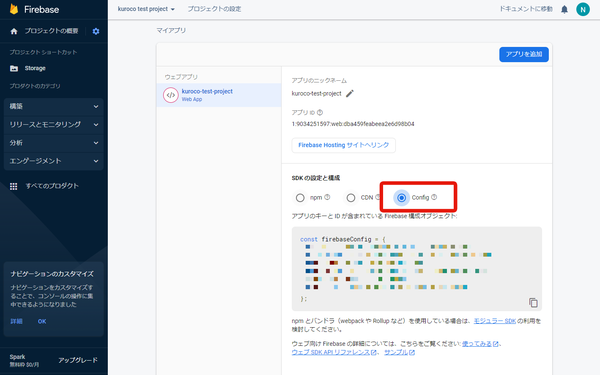Open the サンプル link
Screen dimensions: 600x375
click(x=399, y=352)
